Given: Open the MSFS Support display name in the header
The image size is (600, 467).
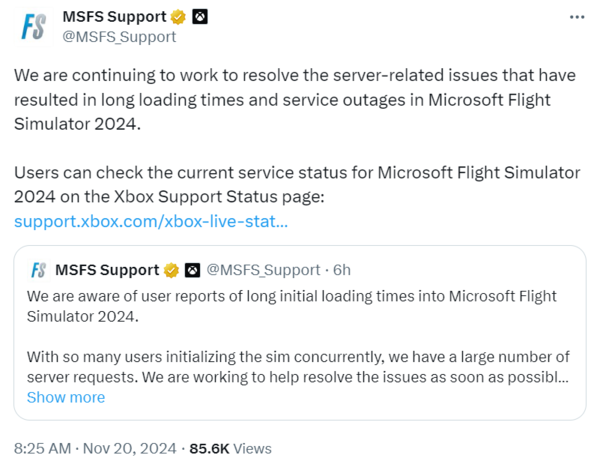Looking at the screenshot, I should coord(114,17).
